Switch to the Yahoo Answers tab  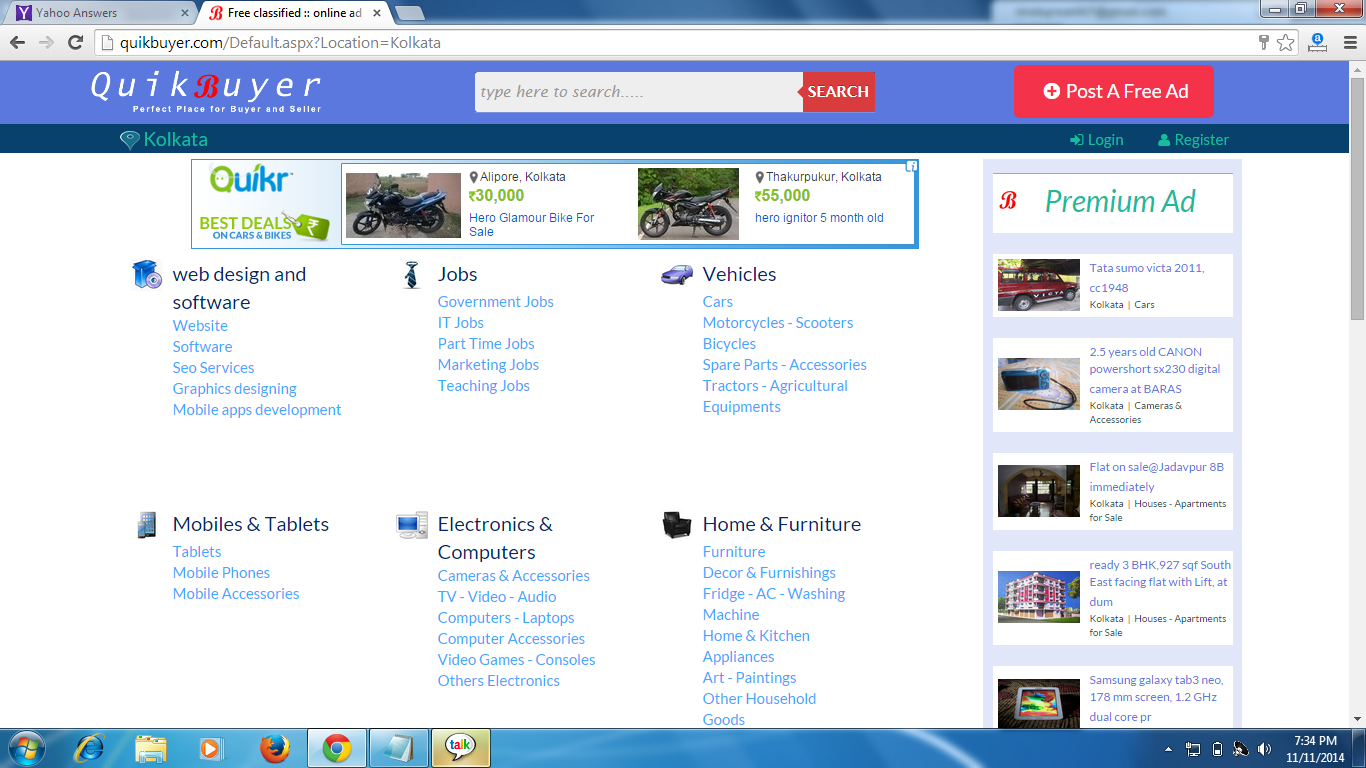point(98,13)
